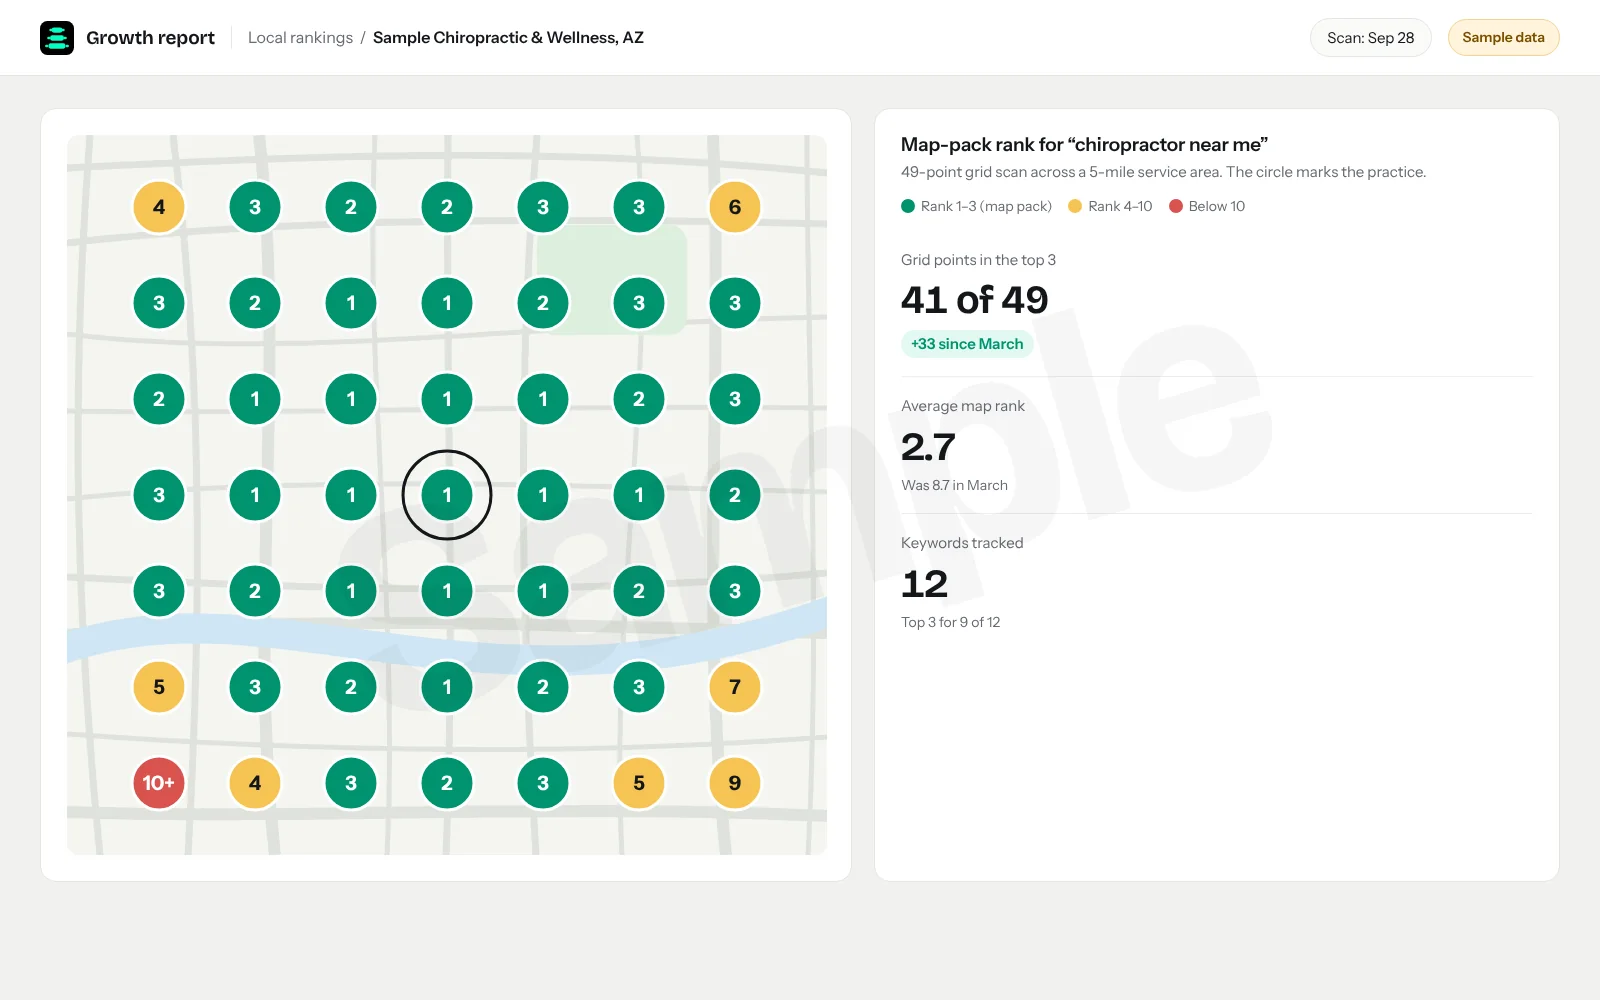Click yellow Rank 4–10 legend dot

click(1075, 206)
